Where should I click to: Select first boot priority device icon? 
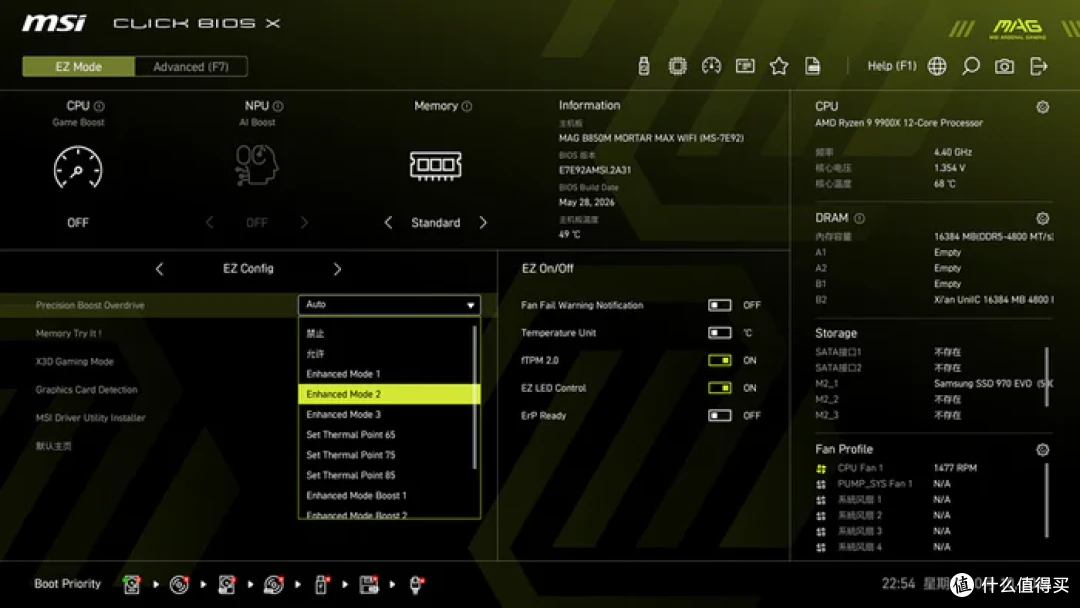point(132,585)
